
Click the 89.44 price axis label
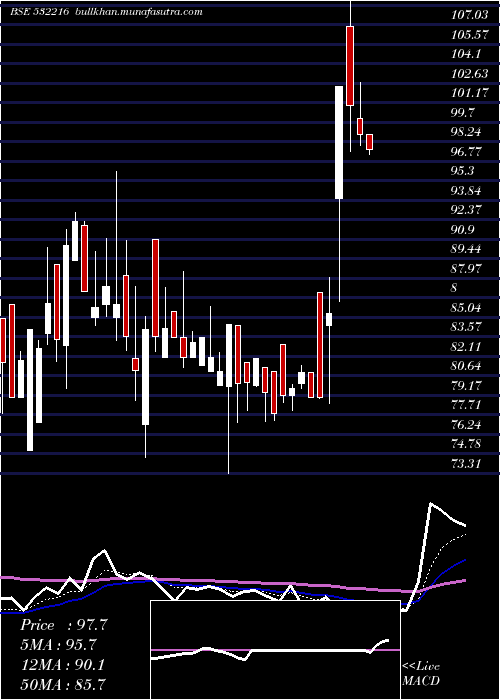(x=466, y=249)
